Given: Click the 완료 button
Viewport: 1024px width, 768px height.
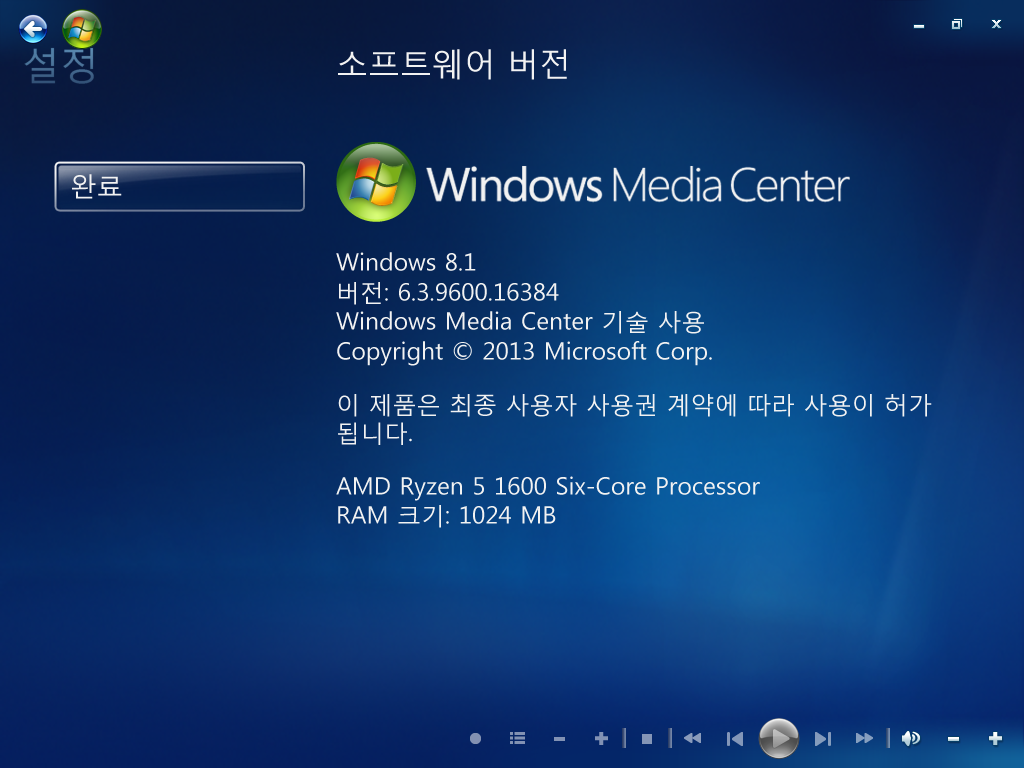Looking at the screenshot, I should [x=180, y=186].
